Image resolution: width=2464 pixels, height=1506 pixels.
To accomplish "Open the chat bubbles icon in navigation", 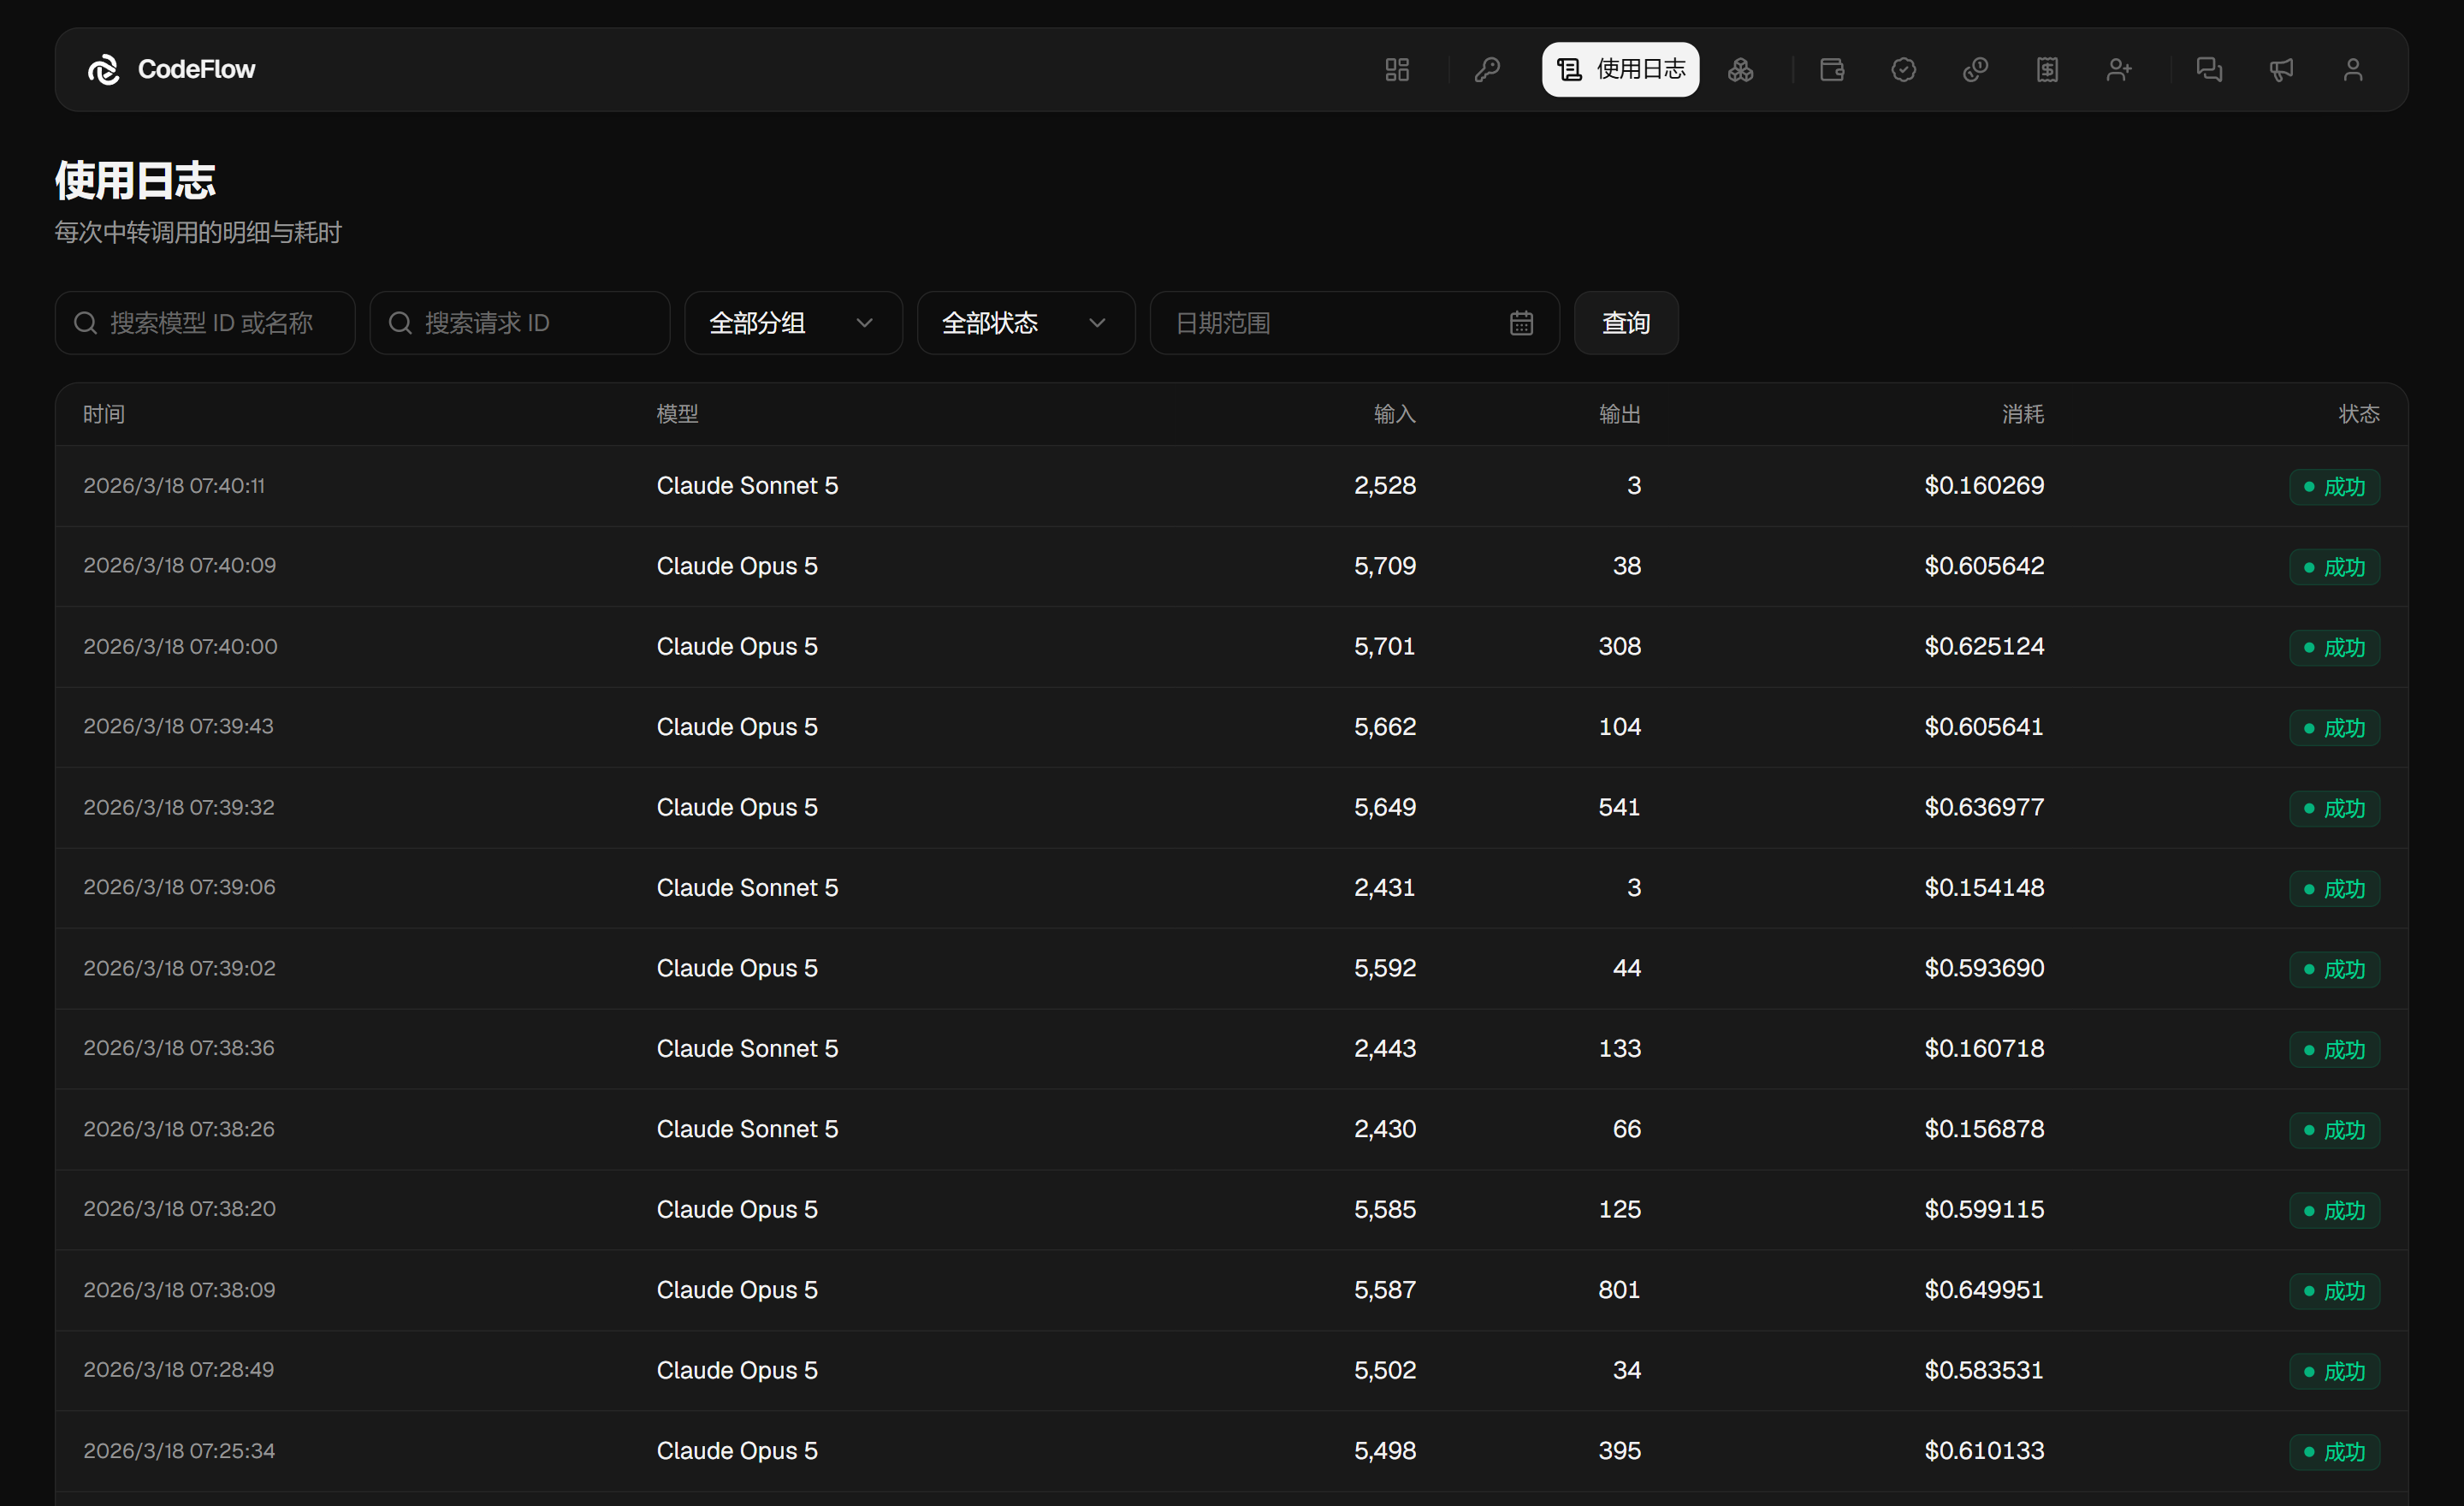I will pyautogui.click(x=2209, y=69).
